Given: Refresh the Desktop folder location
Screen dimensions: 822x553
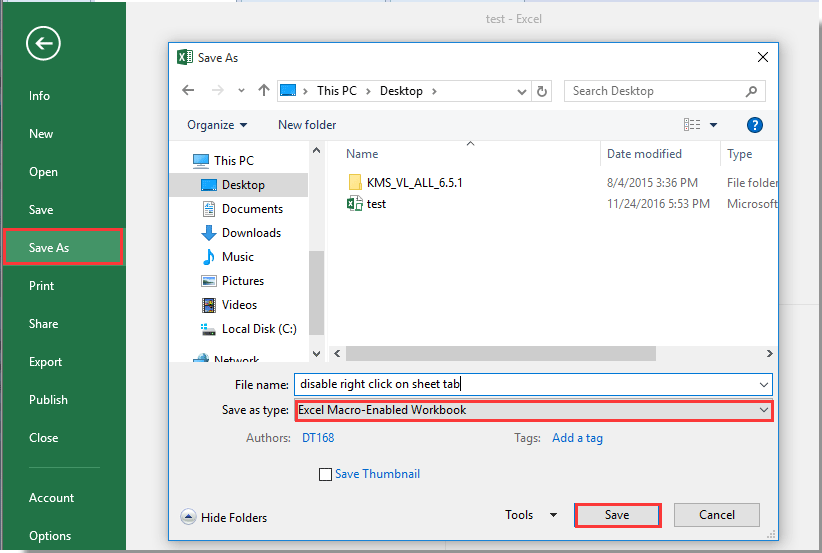Looking at the screenshot, I should point(542,91).
